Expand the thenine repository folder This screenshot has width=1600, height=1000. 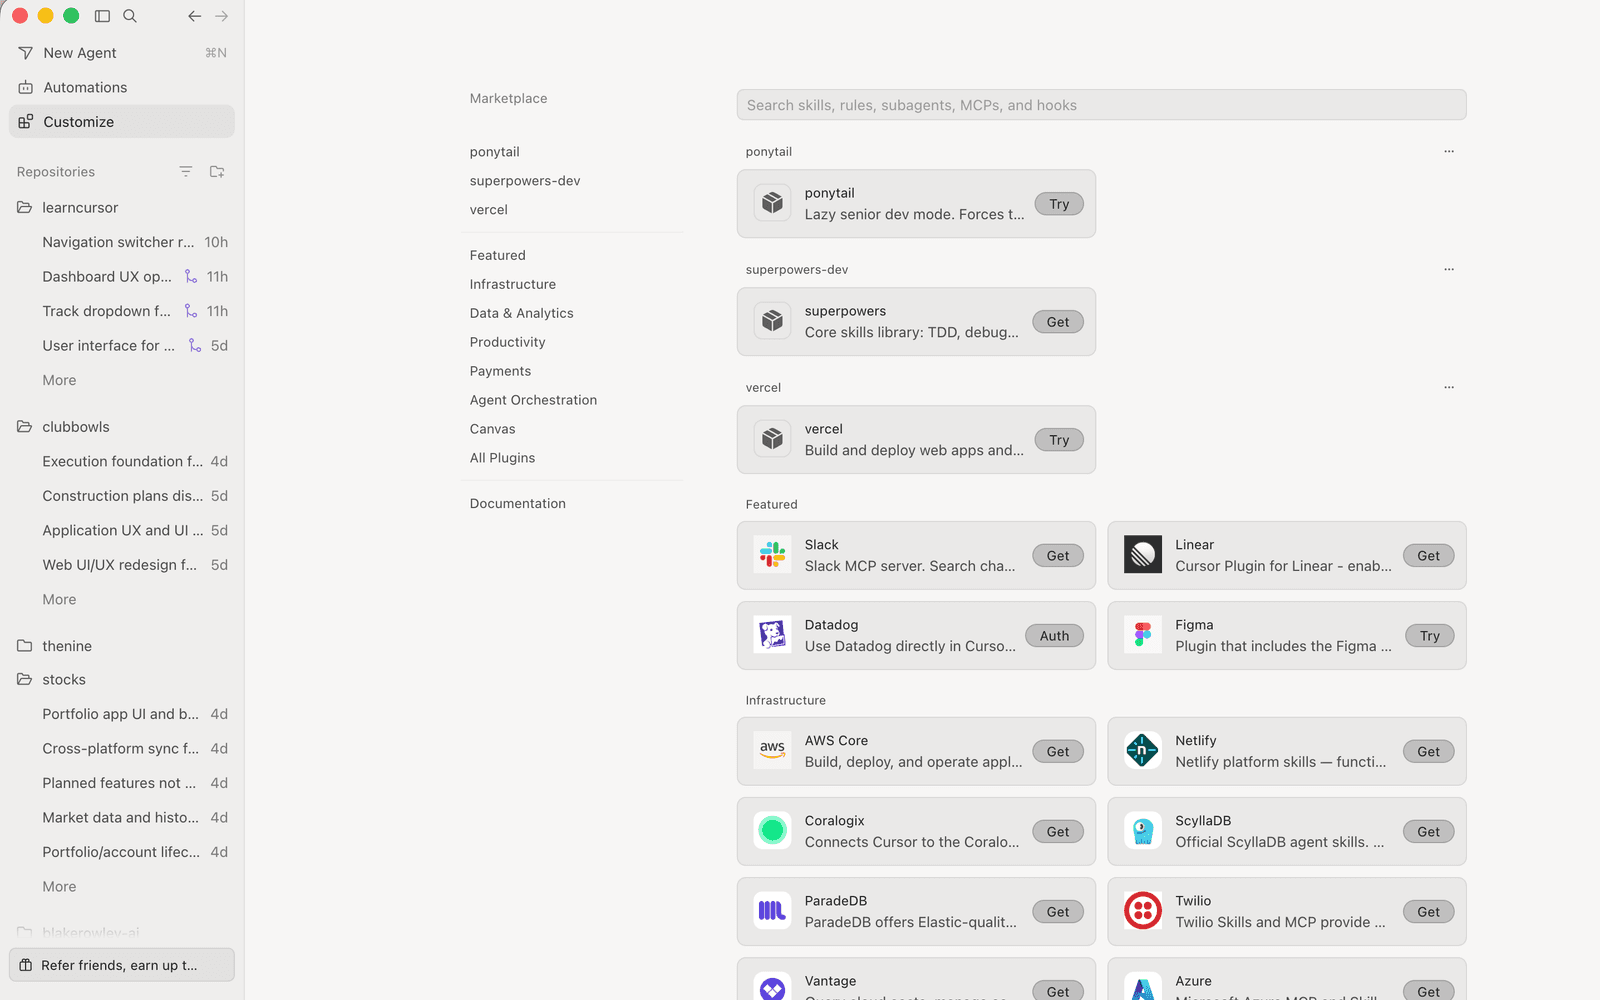(x=24, y=646)
